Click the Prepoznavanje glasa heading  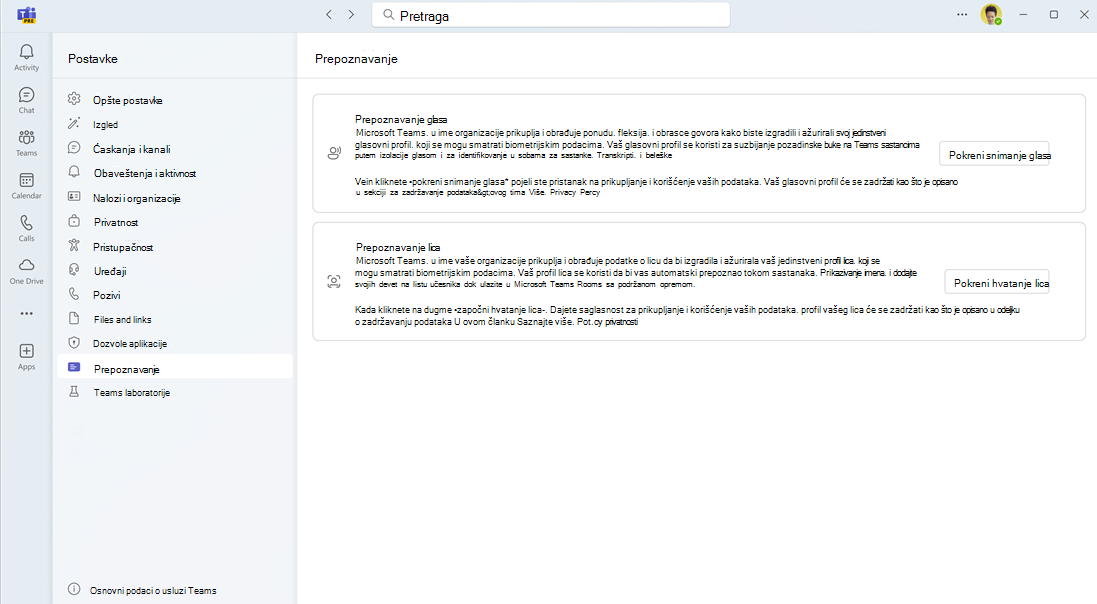pos(401,119)
